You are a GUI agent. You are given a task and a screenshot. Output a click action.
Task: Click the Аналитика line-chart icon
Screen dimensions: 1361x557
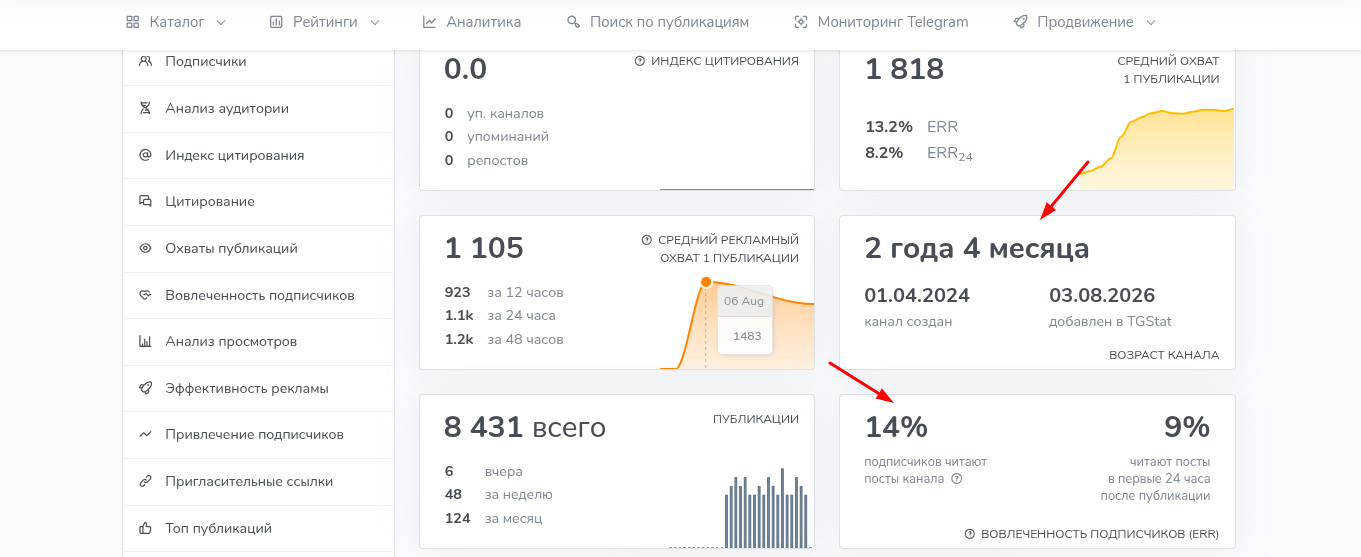pyautogui.click(x=429, y=22)
